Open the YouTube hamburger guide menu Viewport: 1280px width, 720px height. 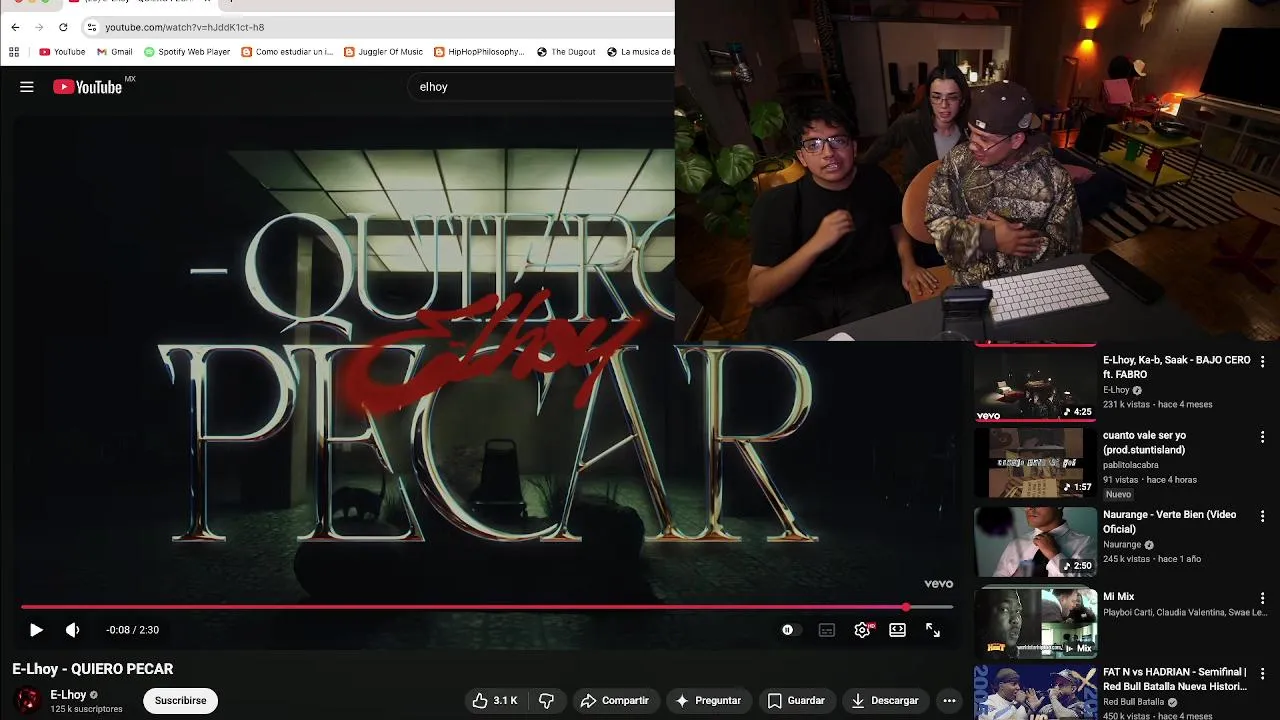tap(27, 87)
